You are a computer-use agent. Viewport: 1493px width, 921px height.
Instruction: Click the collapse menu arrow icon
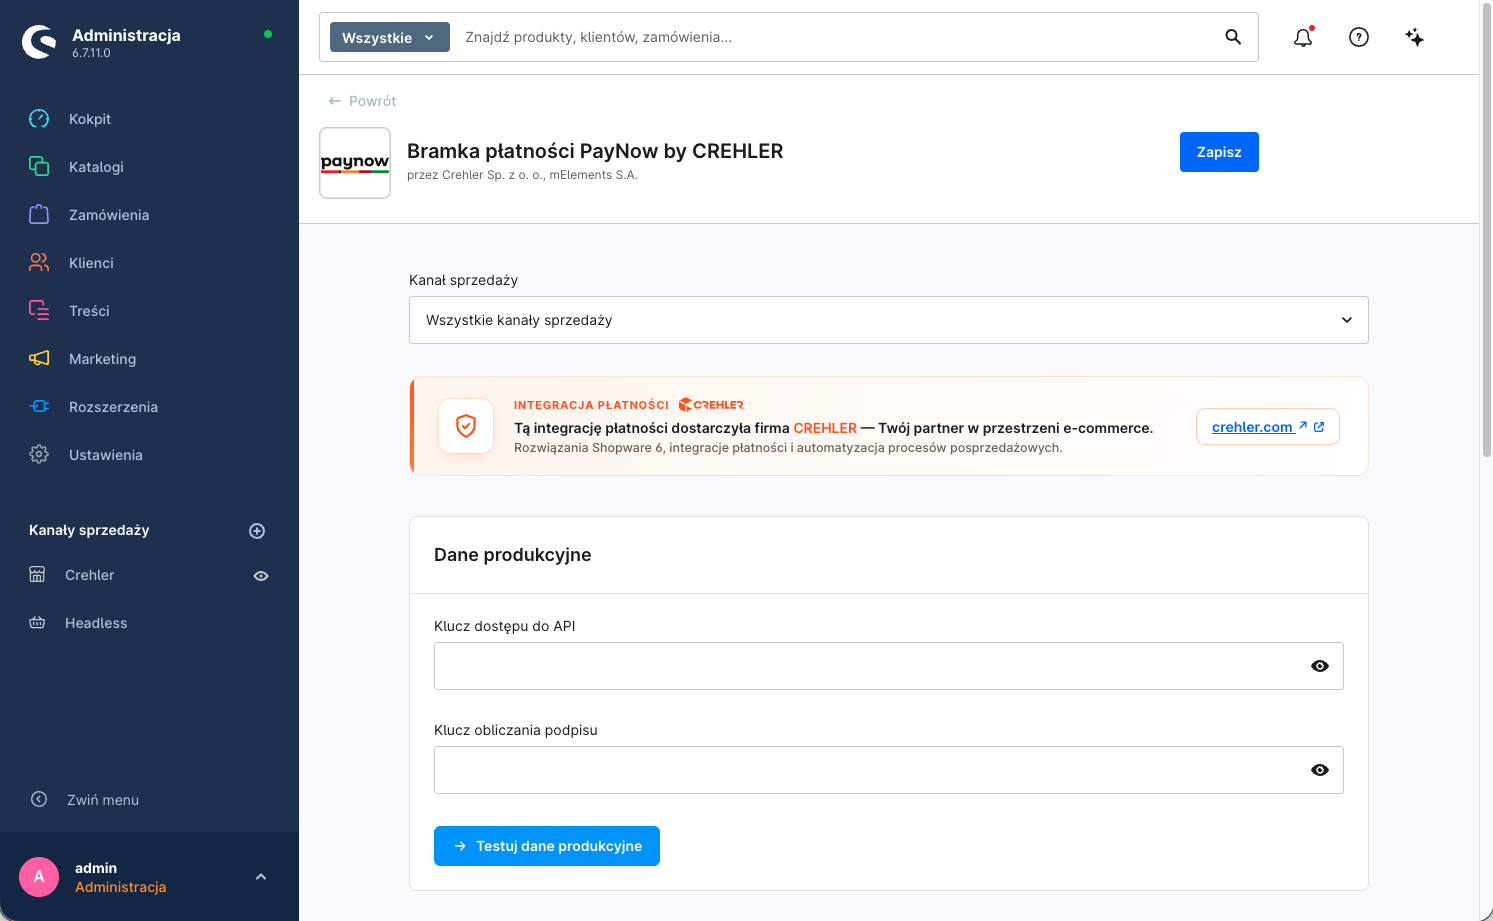point(39,799)
